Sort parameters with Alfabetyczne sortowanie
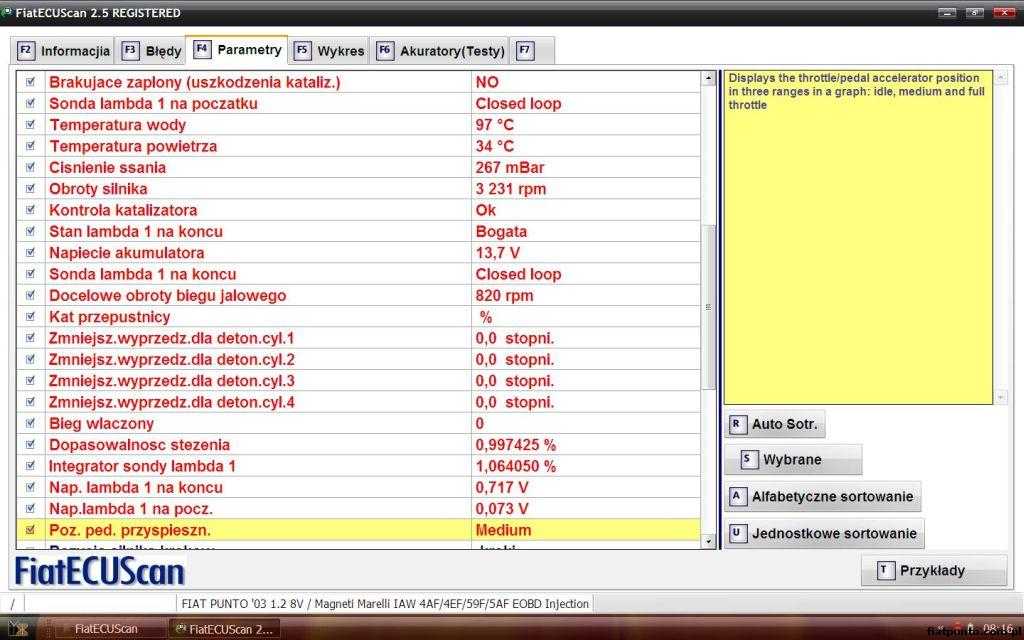 [823, 497]
